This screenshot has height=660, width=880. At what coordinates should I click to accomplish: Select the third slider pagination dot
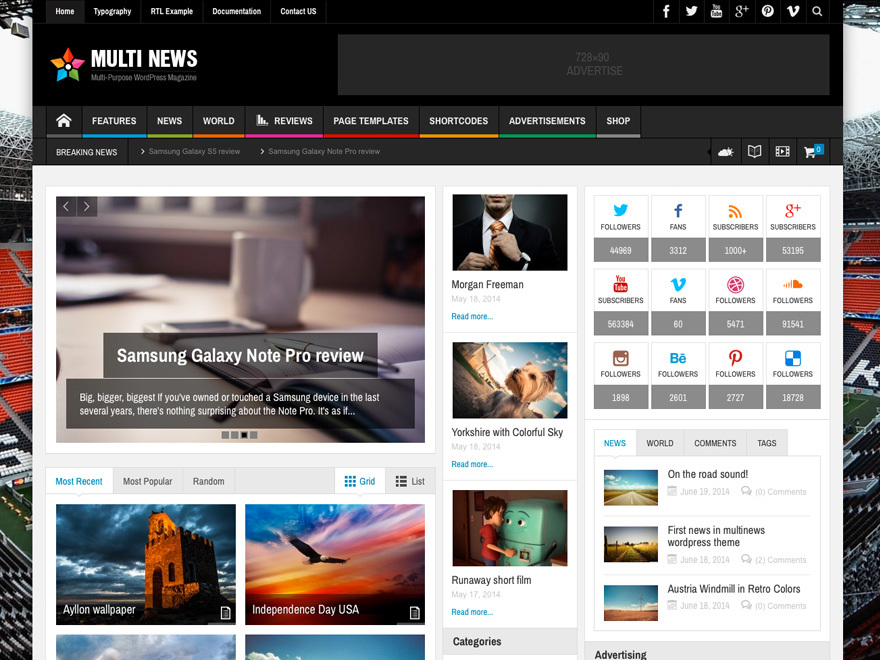tap(244, 435)
